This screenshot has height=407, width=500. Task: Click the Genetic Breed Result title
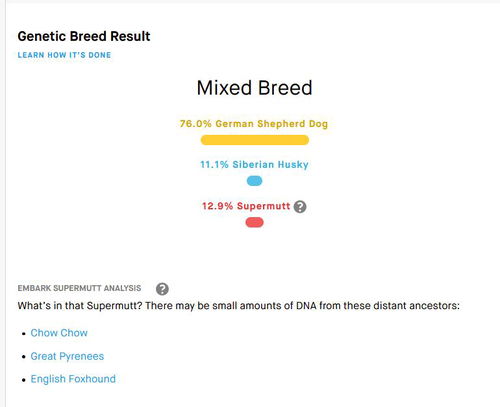pos(84,36)
